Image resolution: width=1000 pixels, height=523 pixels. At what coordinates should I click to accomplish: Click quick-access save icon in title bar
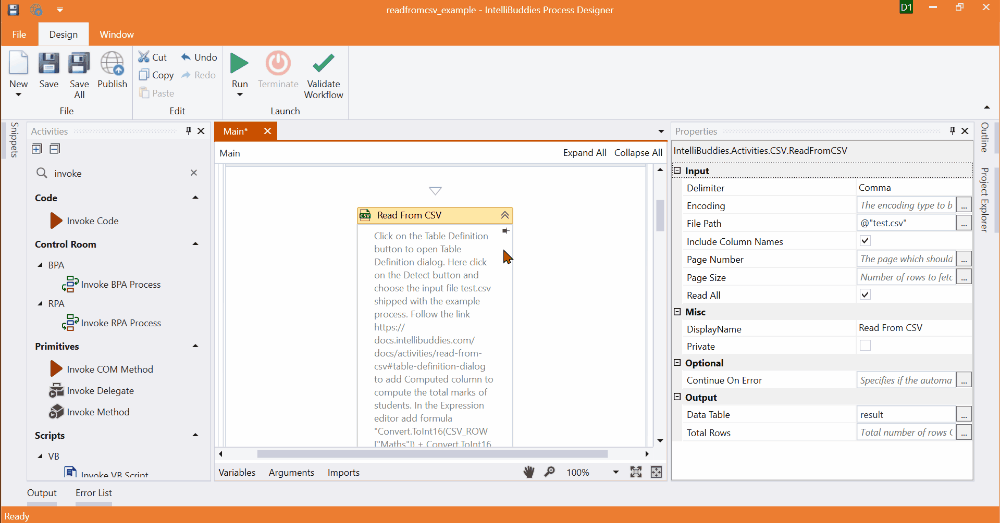tap(13, 10)
